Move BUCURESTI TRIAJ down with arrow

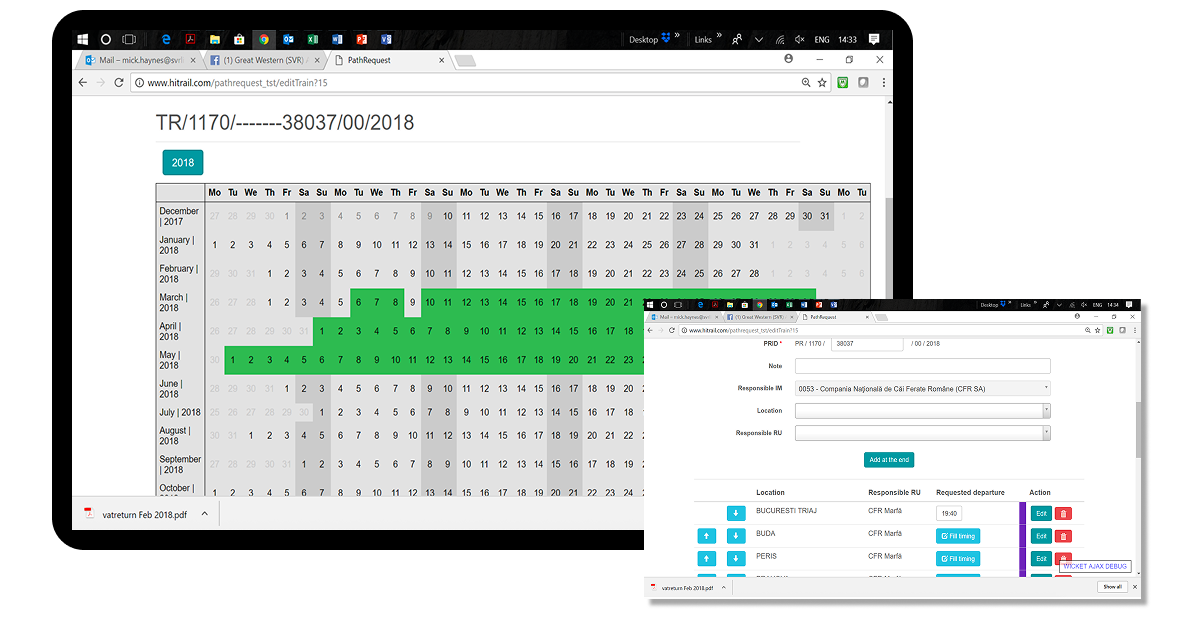[x=736, y=513]
